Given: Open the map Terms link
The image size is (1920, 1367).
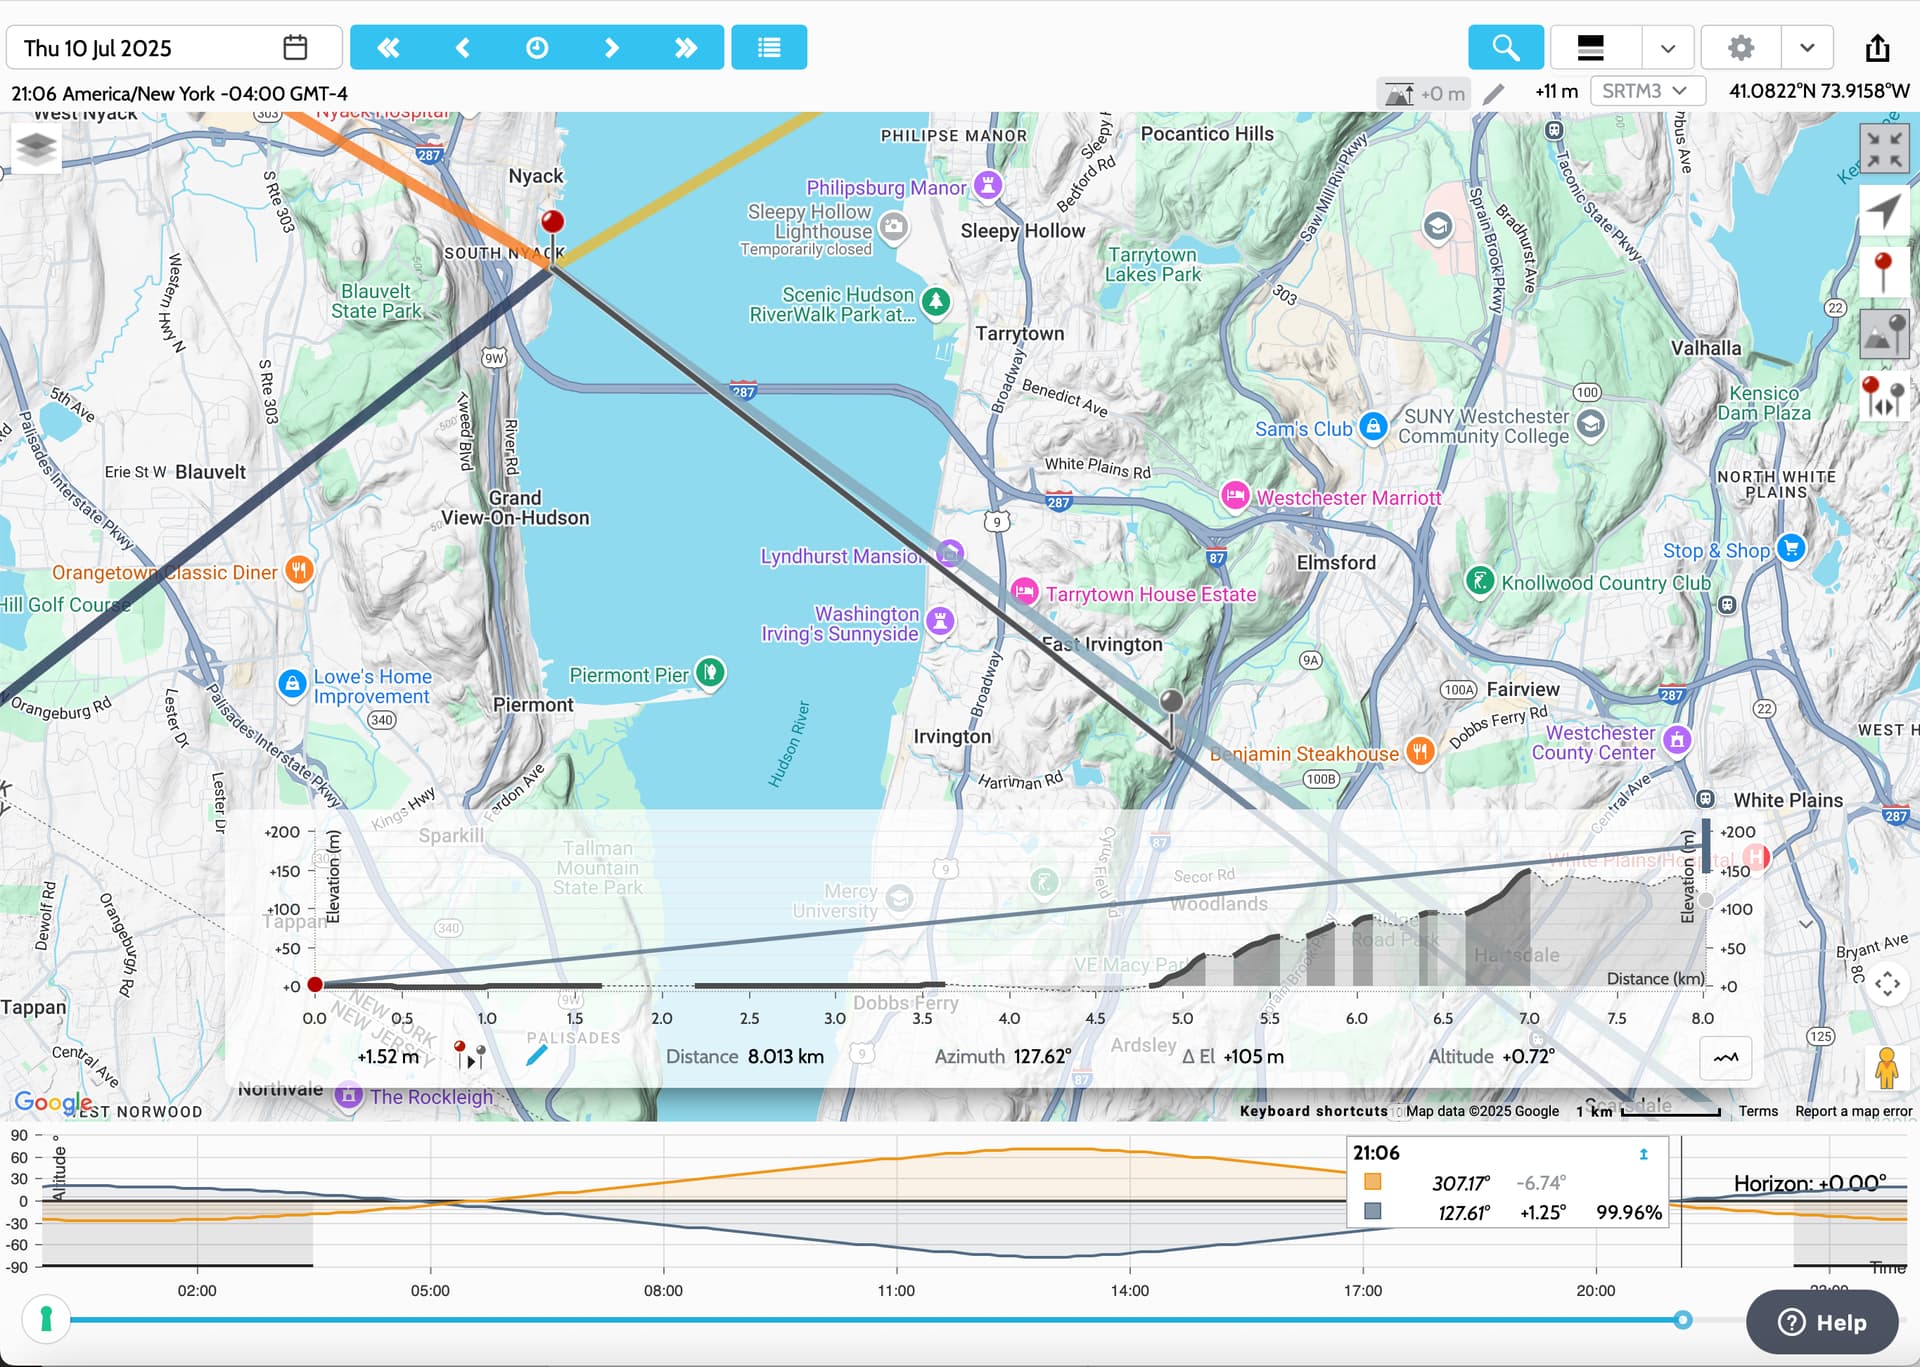Looking at the screenshot, I should (x=1758, y=1111).
